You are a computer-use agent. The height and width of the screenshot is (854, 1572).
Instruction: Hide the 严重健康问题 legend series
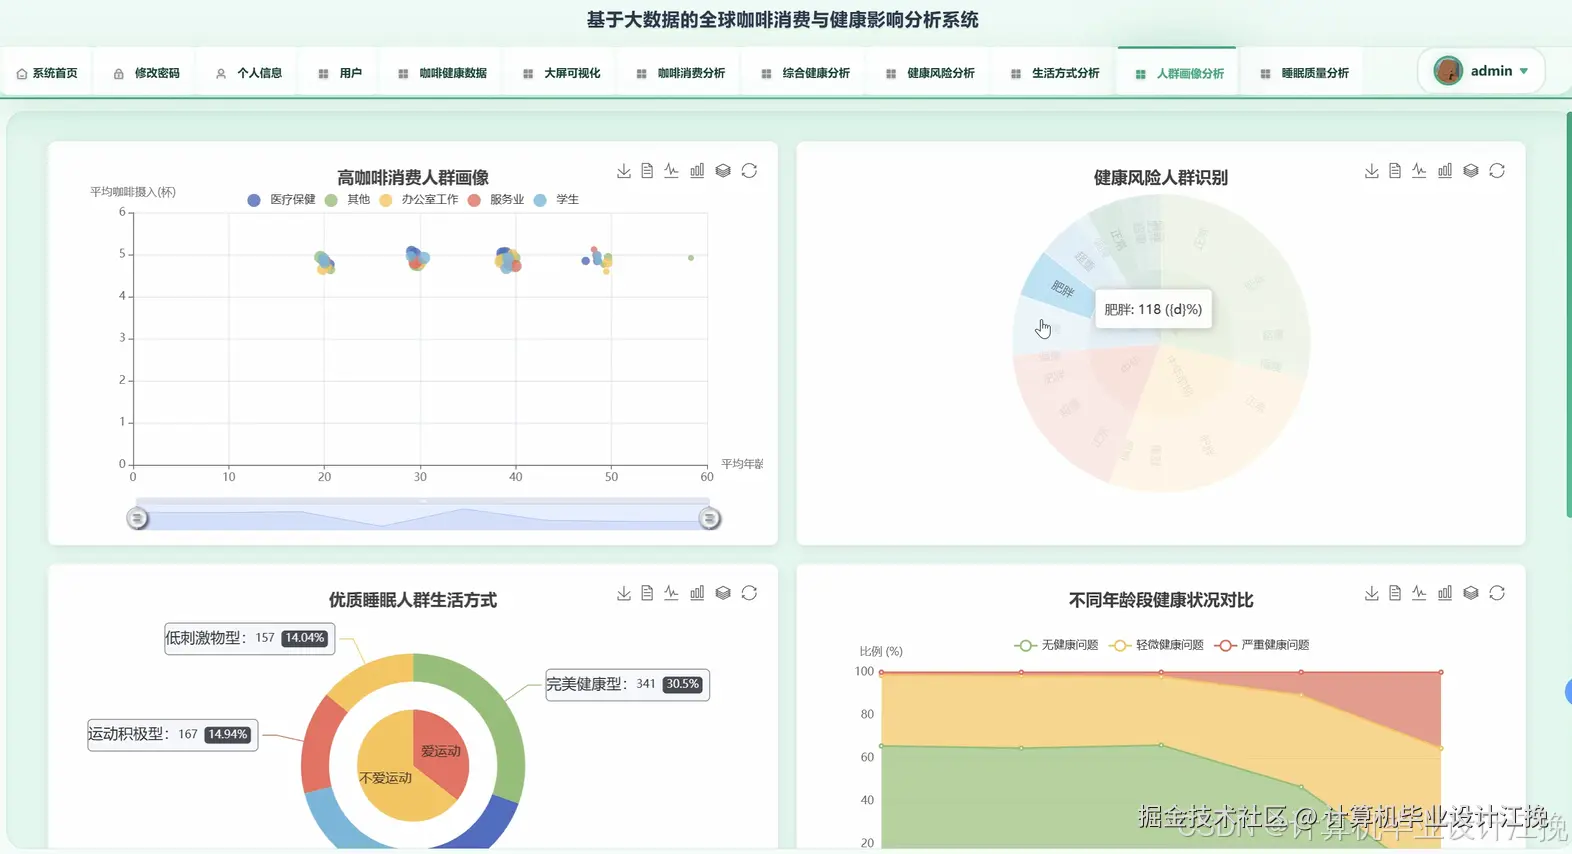click(x=1262, y=645)
